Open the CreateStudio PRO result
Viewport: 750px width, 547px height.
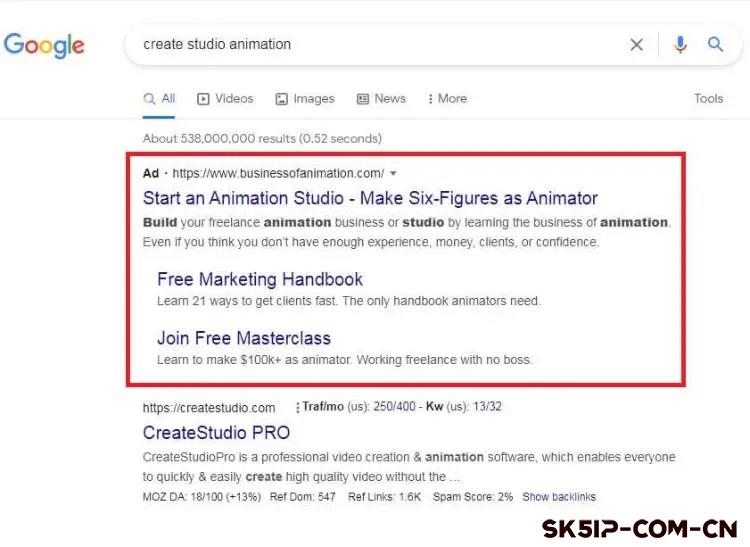216,433
